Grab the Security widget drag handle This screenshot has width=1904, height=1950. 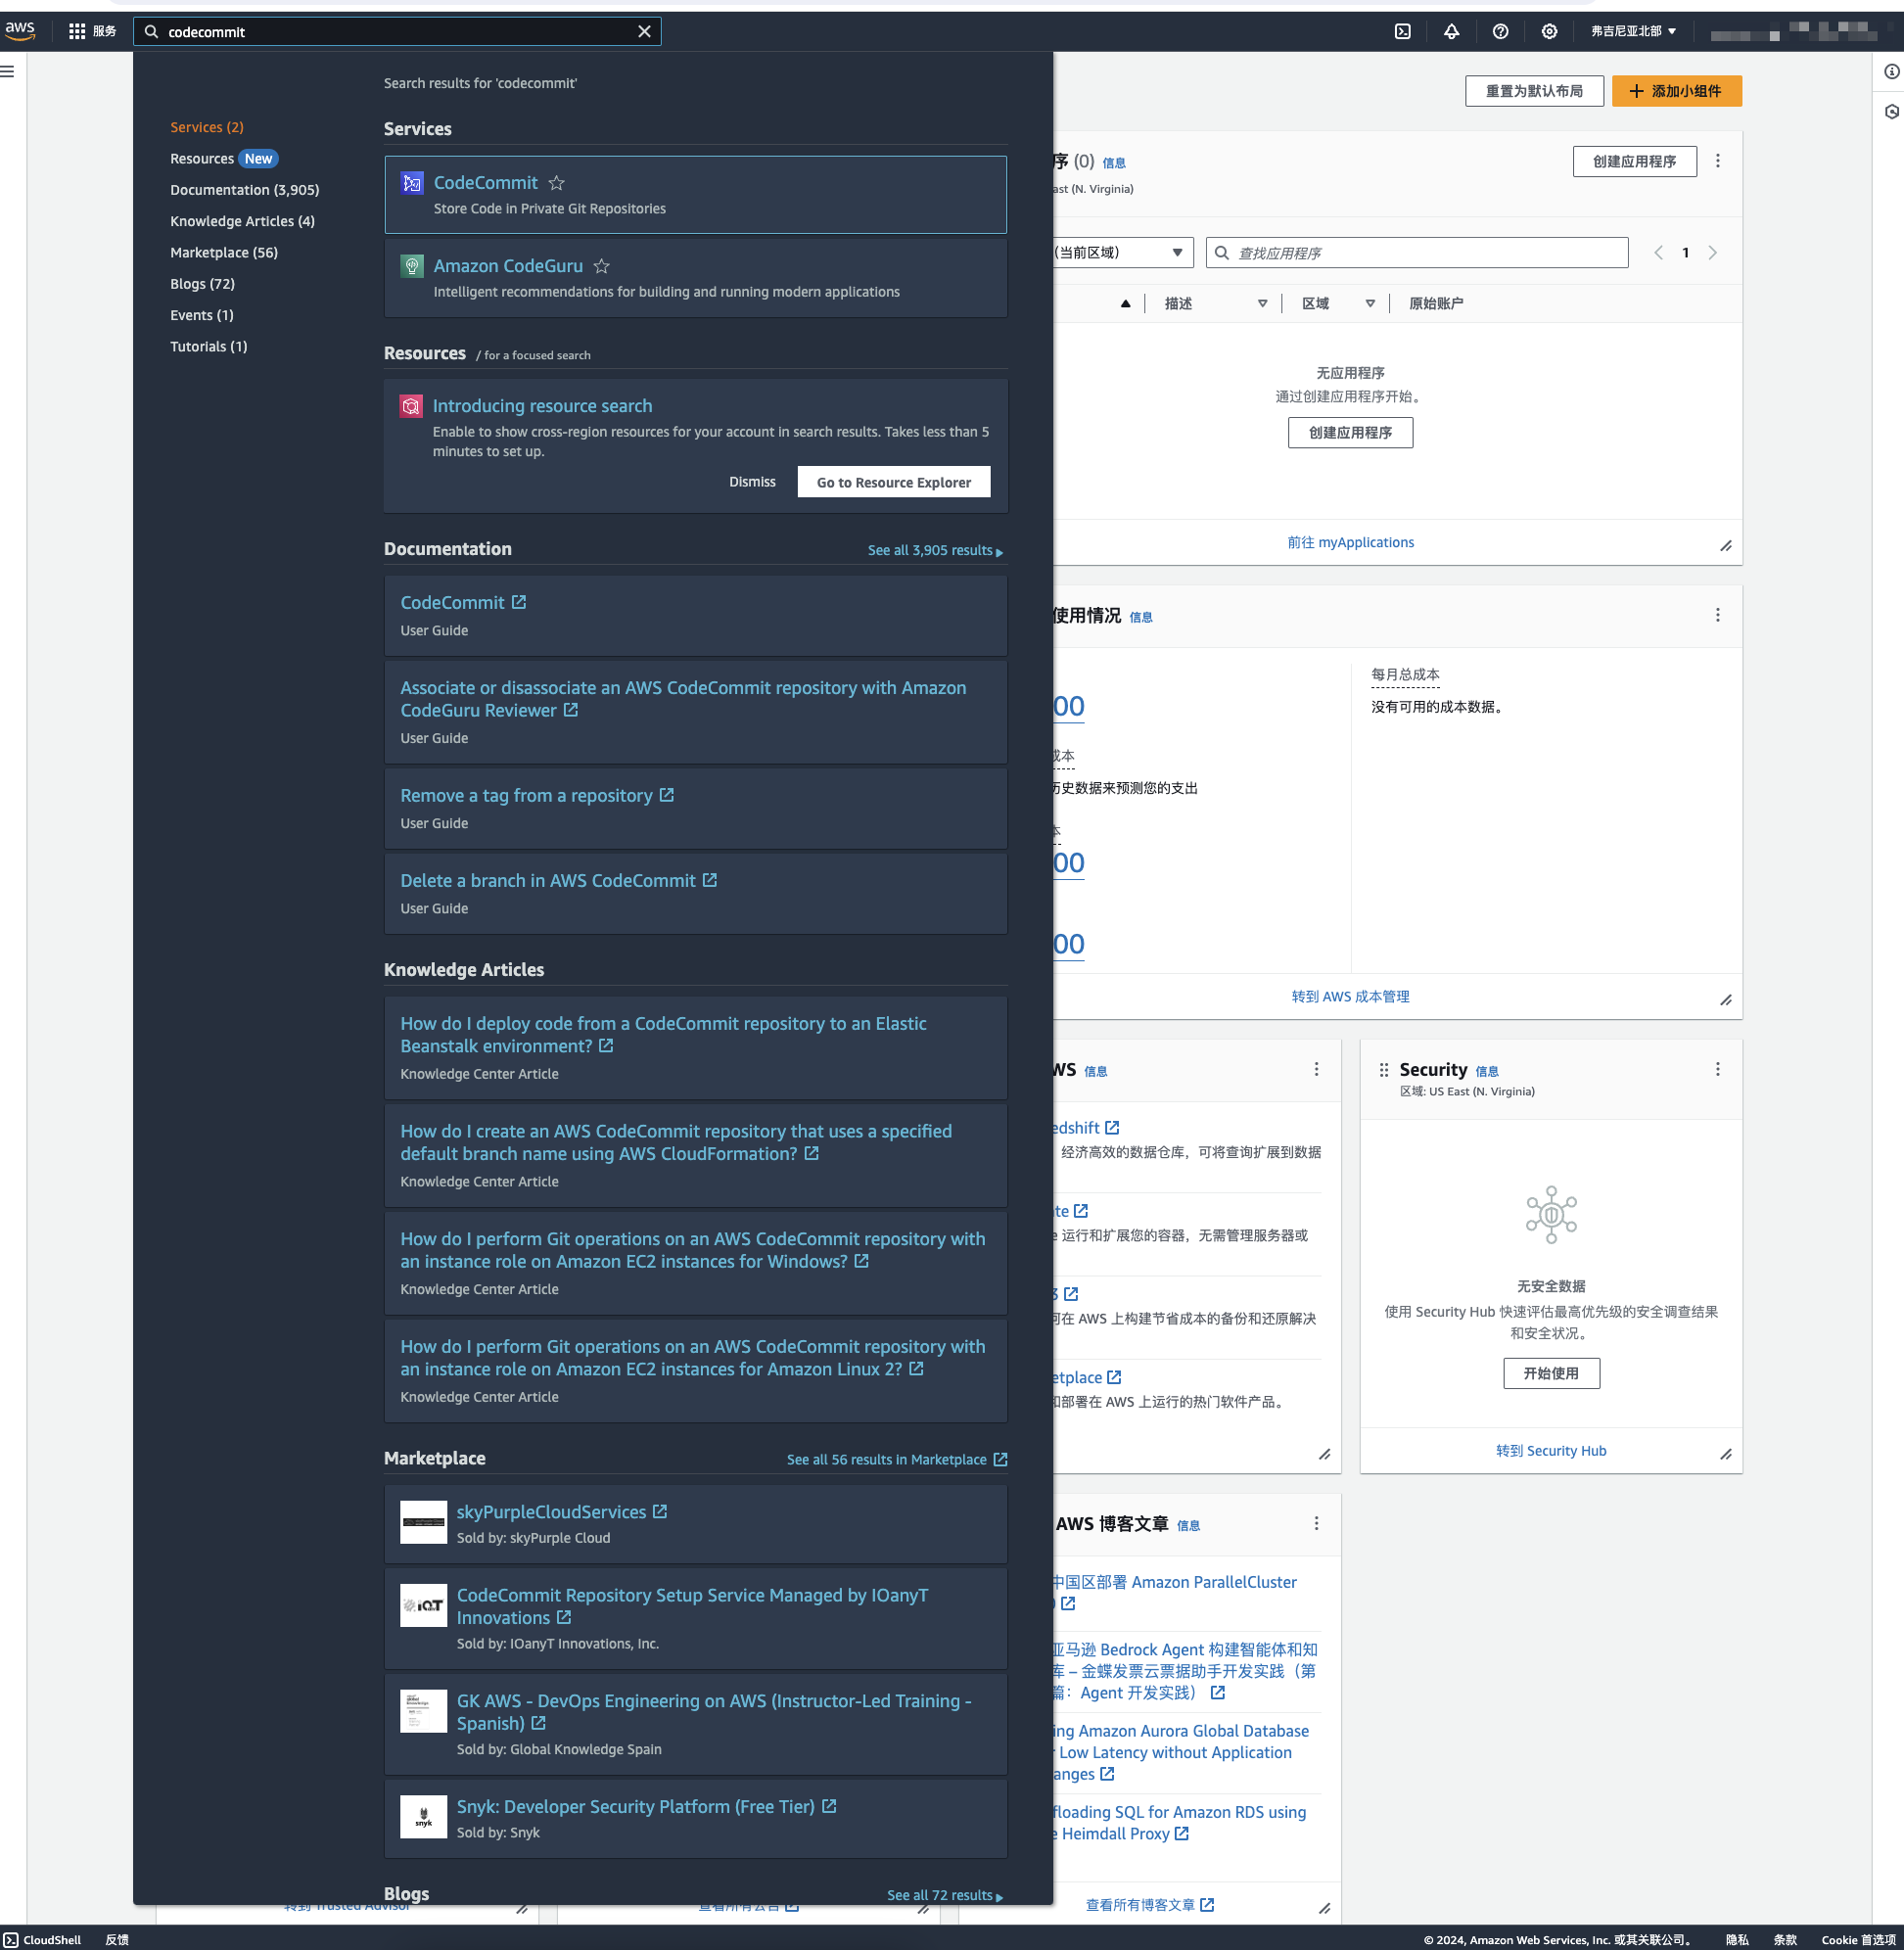[1383, 1070]
